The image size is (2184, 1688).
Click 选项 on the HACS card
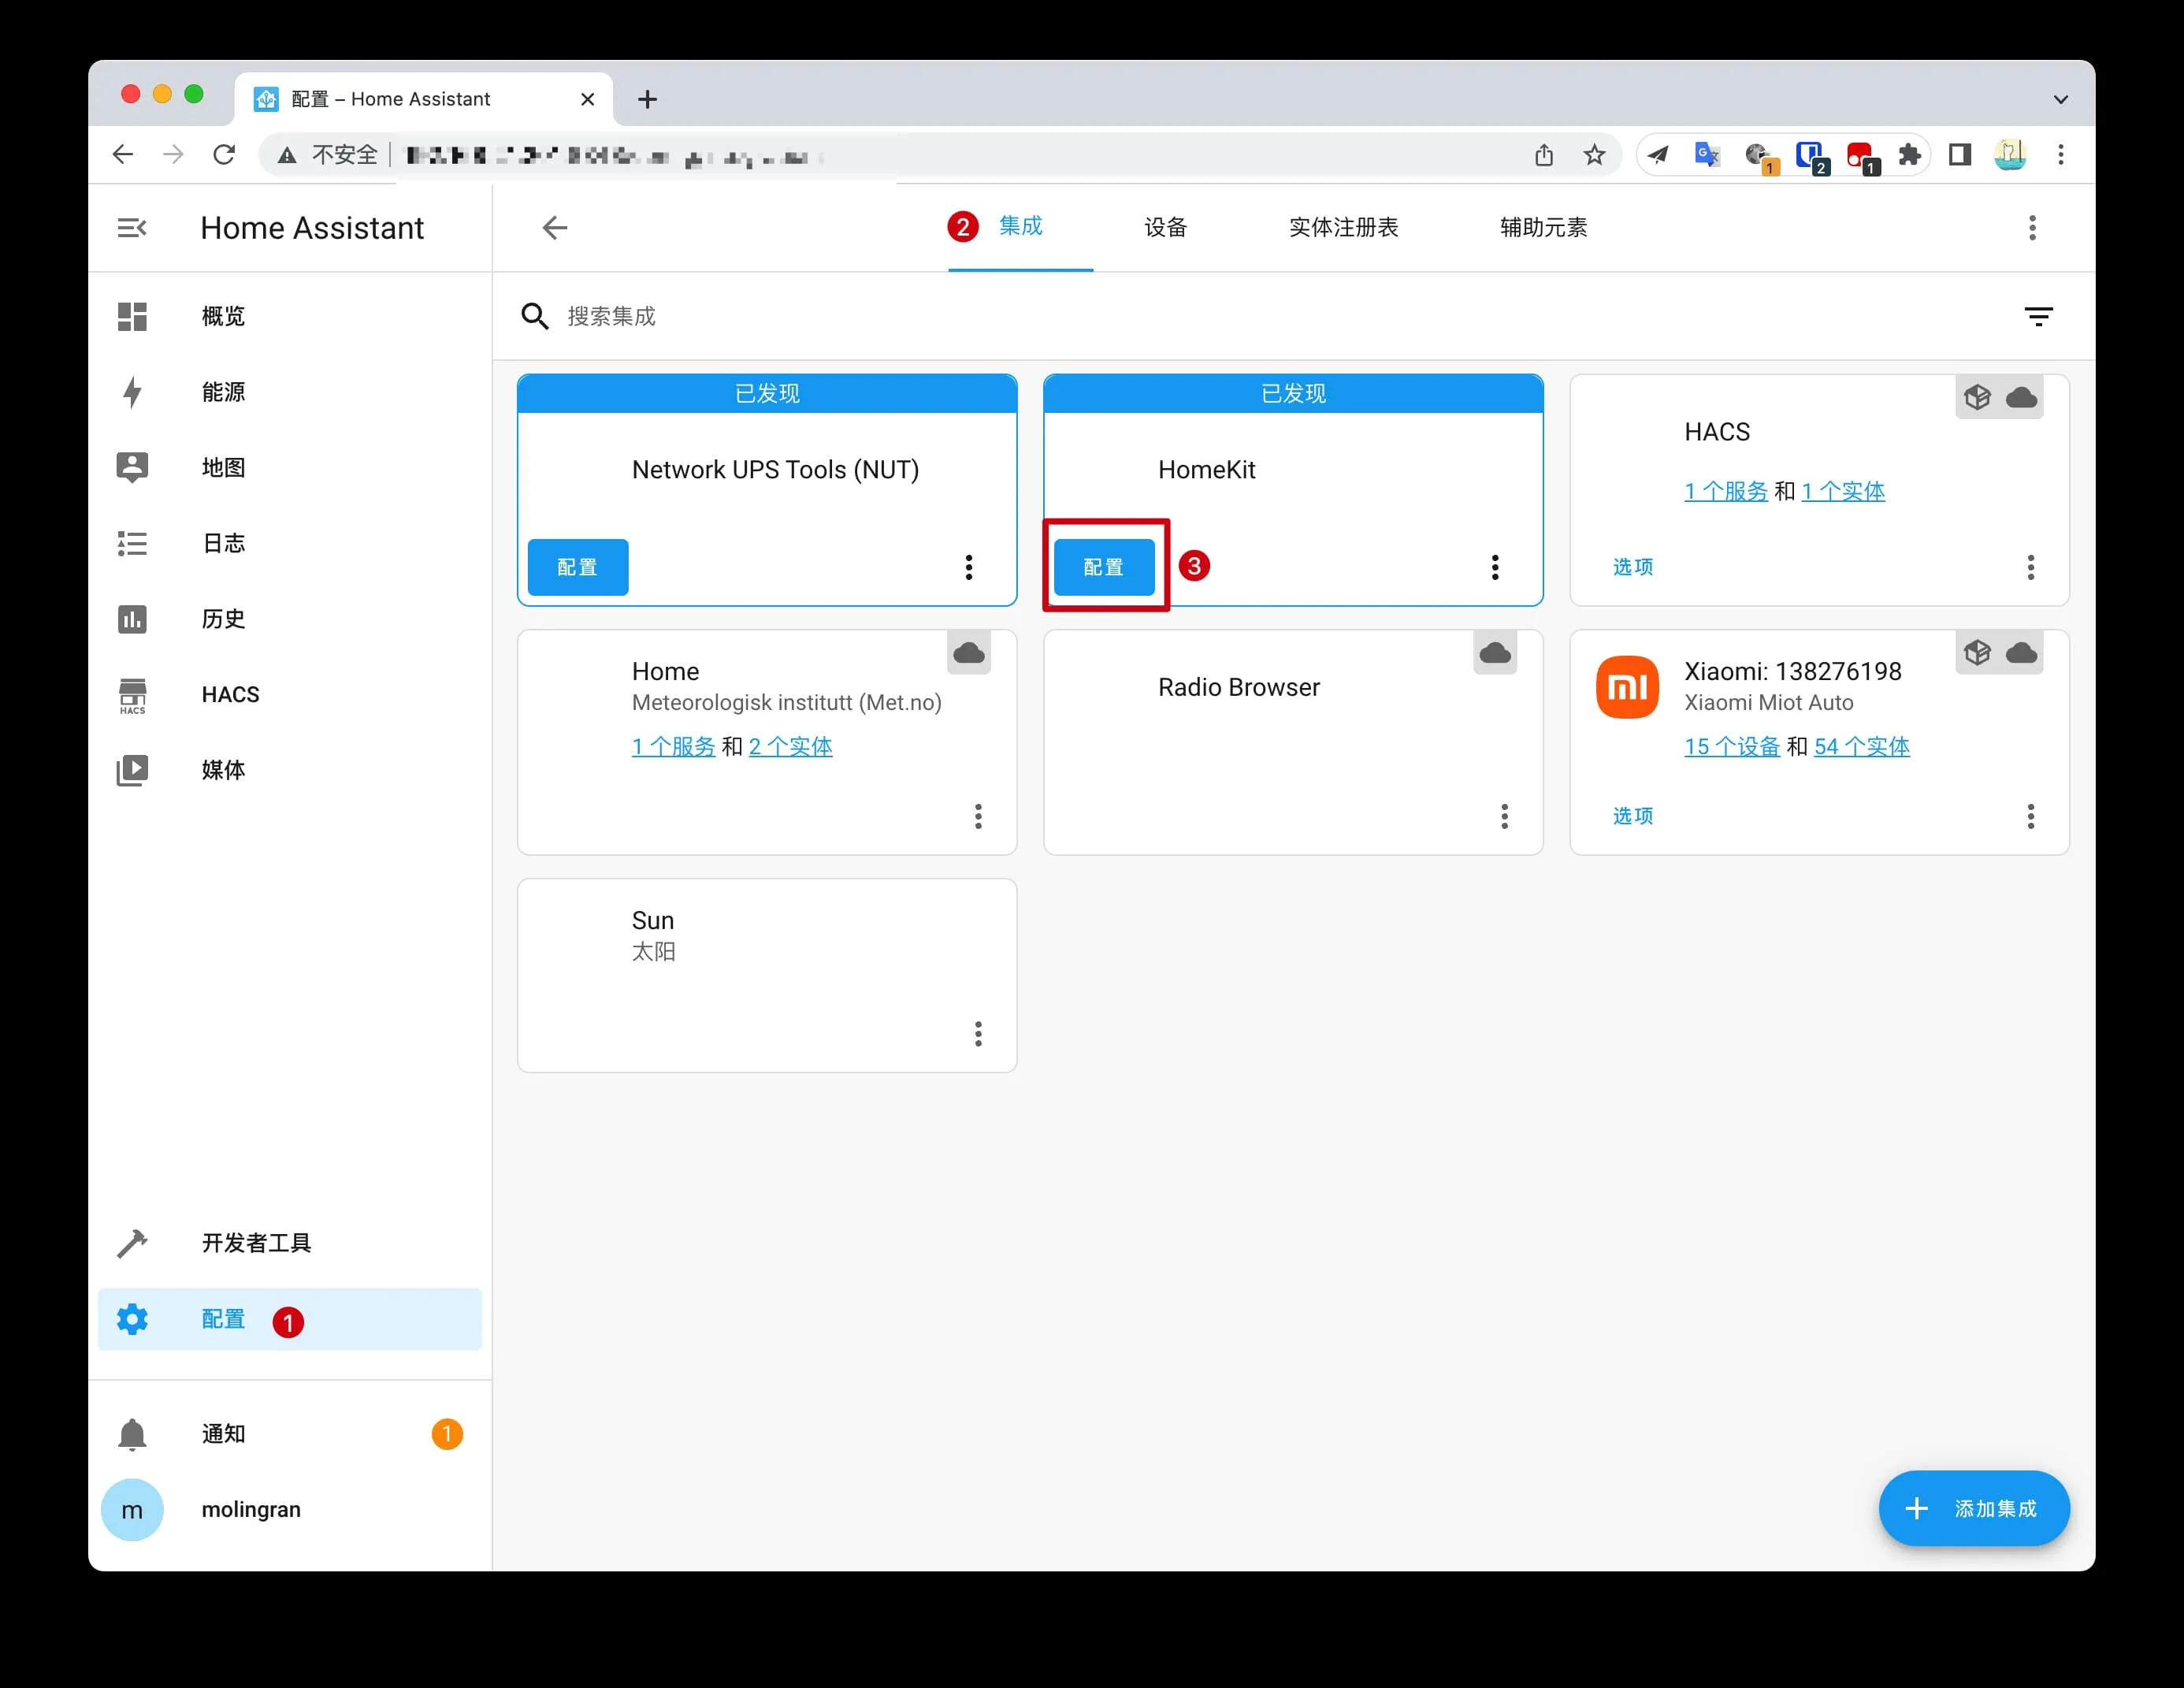pos(1632,567)
